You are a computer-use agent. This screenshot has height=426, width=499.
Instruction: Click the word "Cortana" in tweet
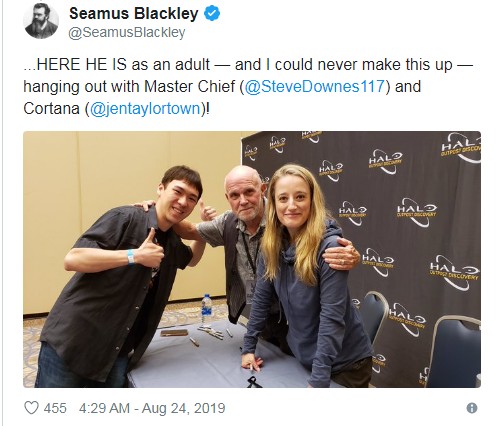(x=51, y=108)
